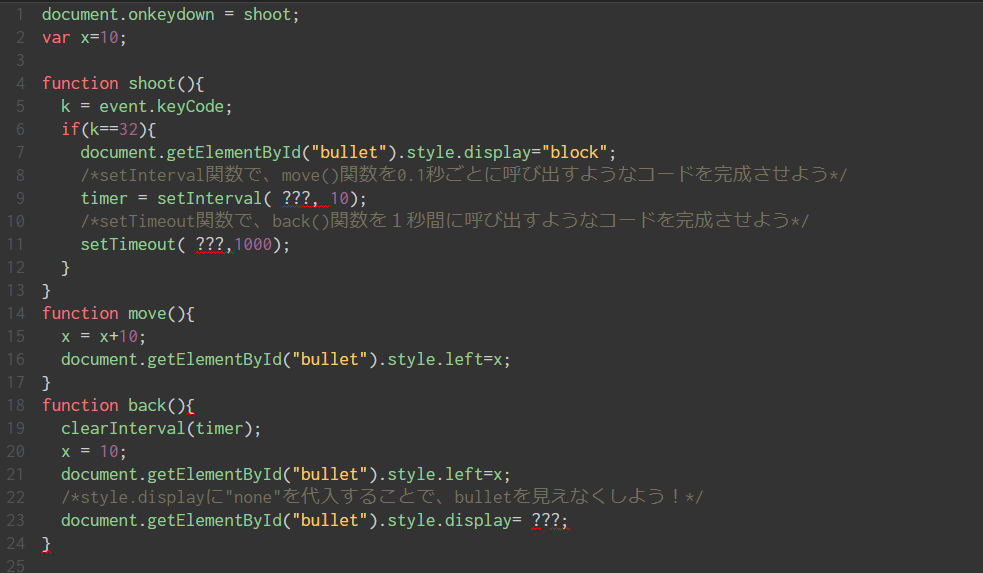
Task: Click line number 14 in the gutter
Action: [18, 313]
